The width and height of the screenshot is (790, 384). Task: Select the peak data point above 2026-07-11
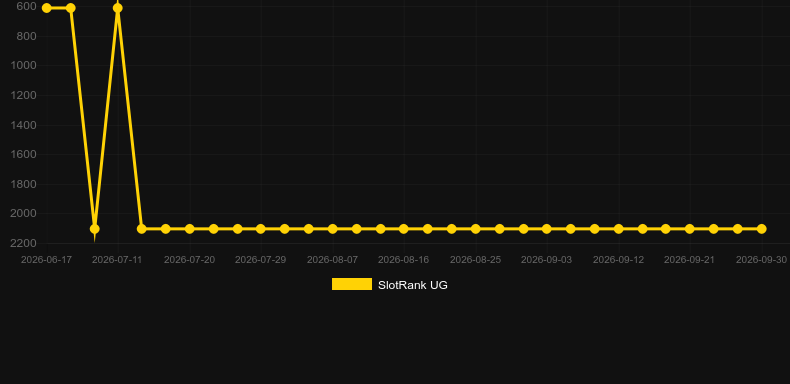pyautogui.click(x=117, y=8)
